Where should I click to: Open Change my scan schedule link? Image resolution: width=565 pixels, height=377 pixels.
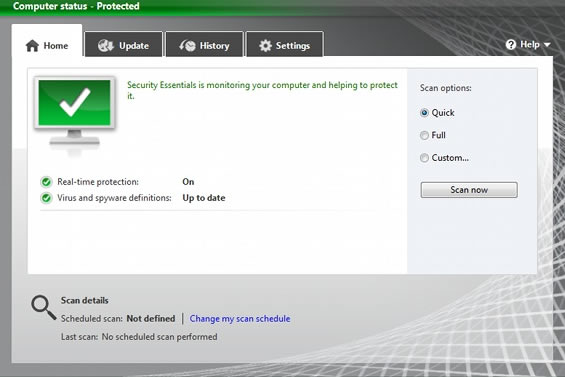click(240, 319)
